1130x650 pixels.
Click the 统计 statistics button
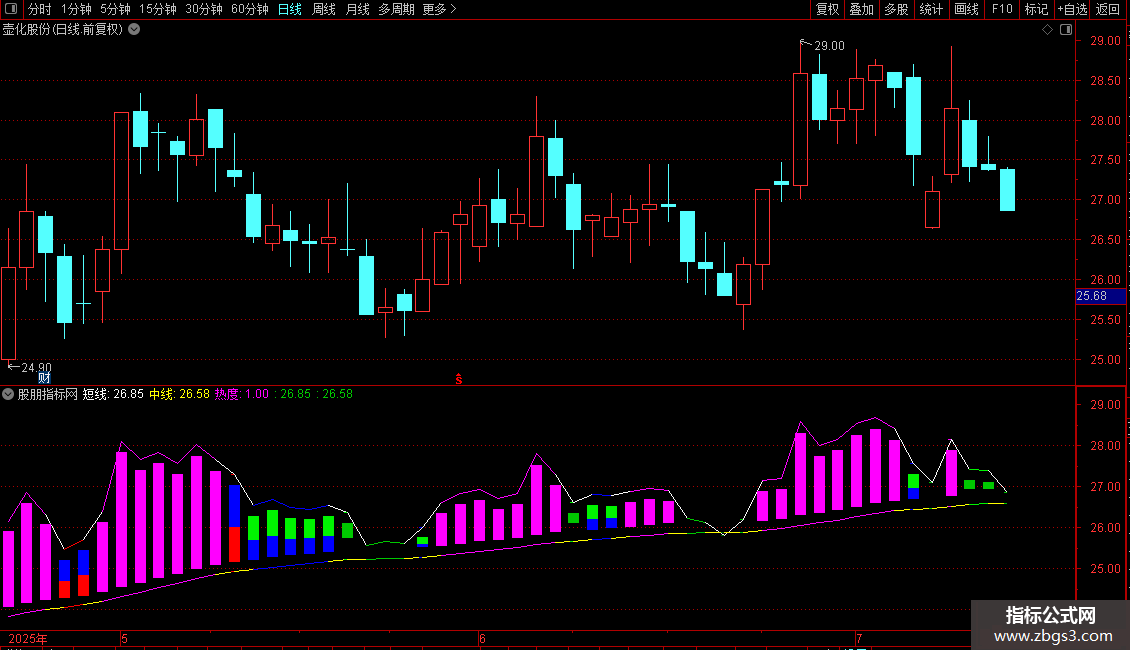(x=930, y=9)
